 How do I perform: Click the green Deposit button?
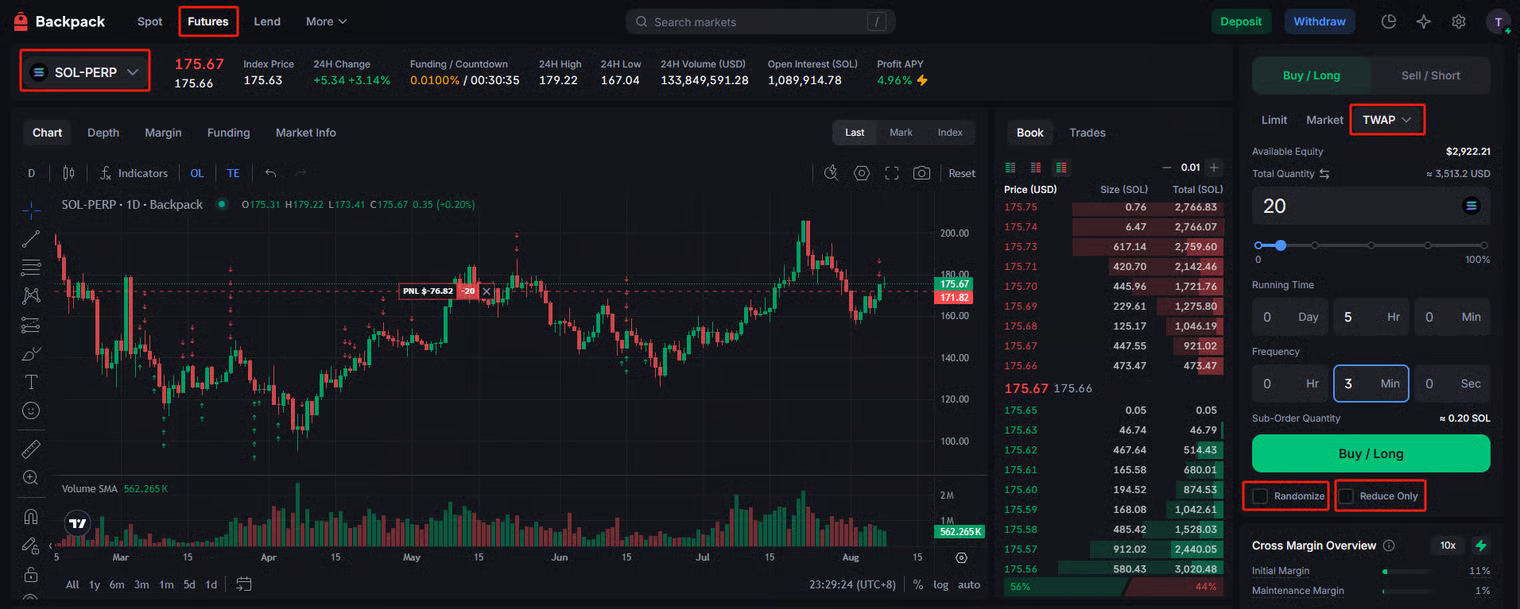click(x=1240, y=21)
